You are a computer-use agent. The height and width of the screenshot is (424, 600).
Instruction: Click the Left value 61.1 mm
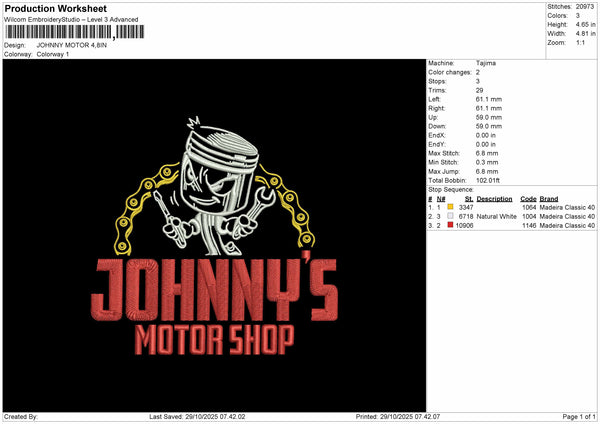(489, 99)
